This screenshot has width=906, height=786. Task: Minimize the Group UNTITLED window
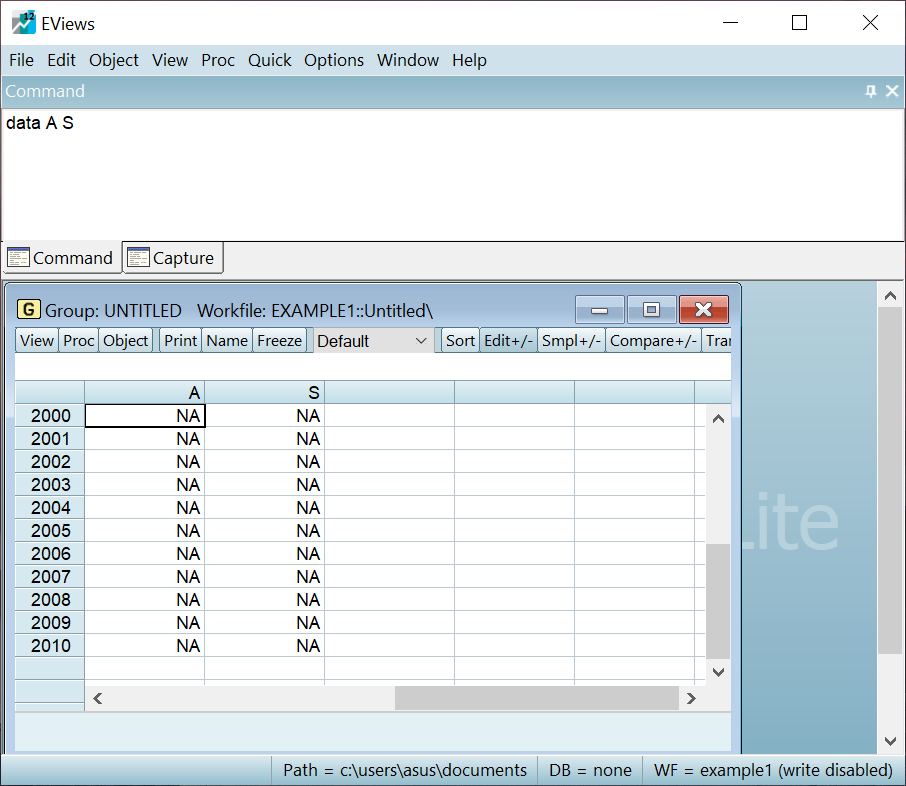point(600,310)
